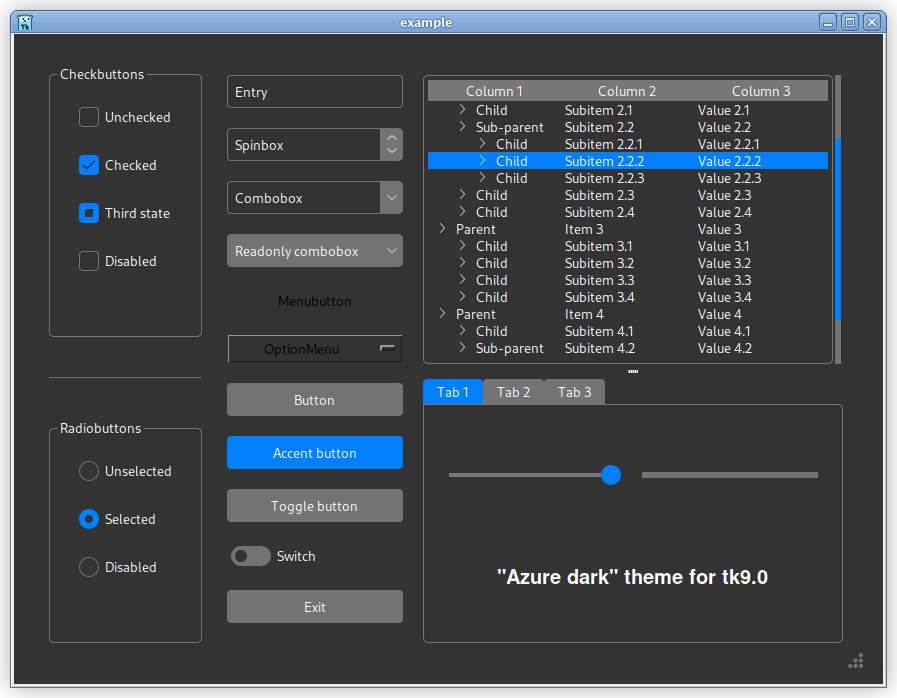Click the Column 2 header
Screen dimensions: 897x698
coord(627,91)
